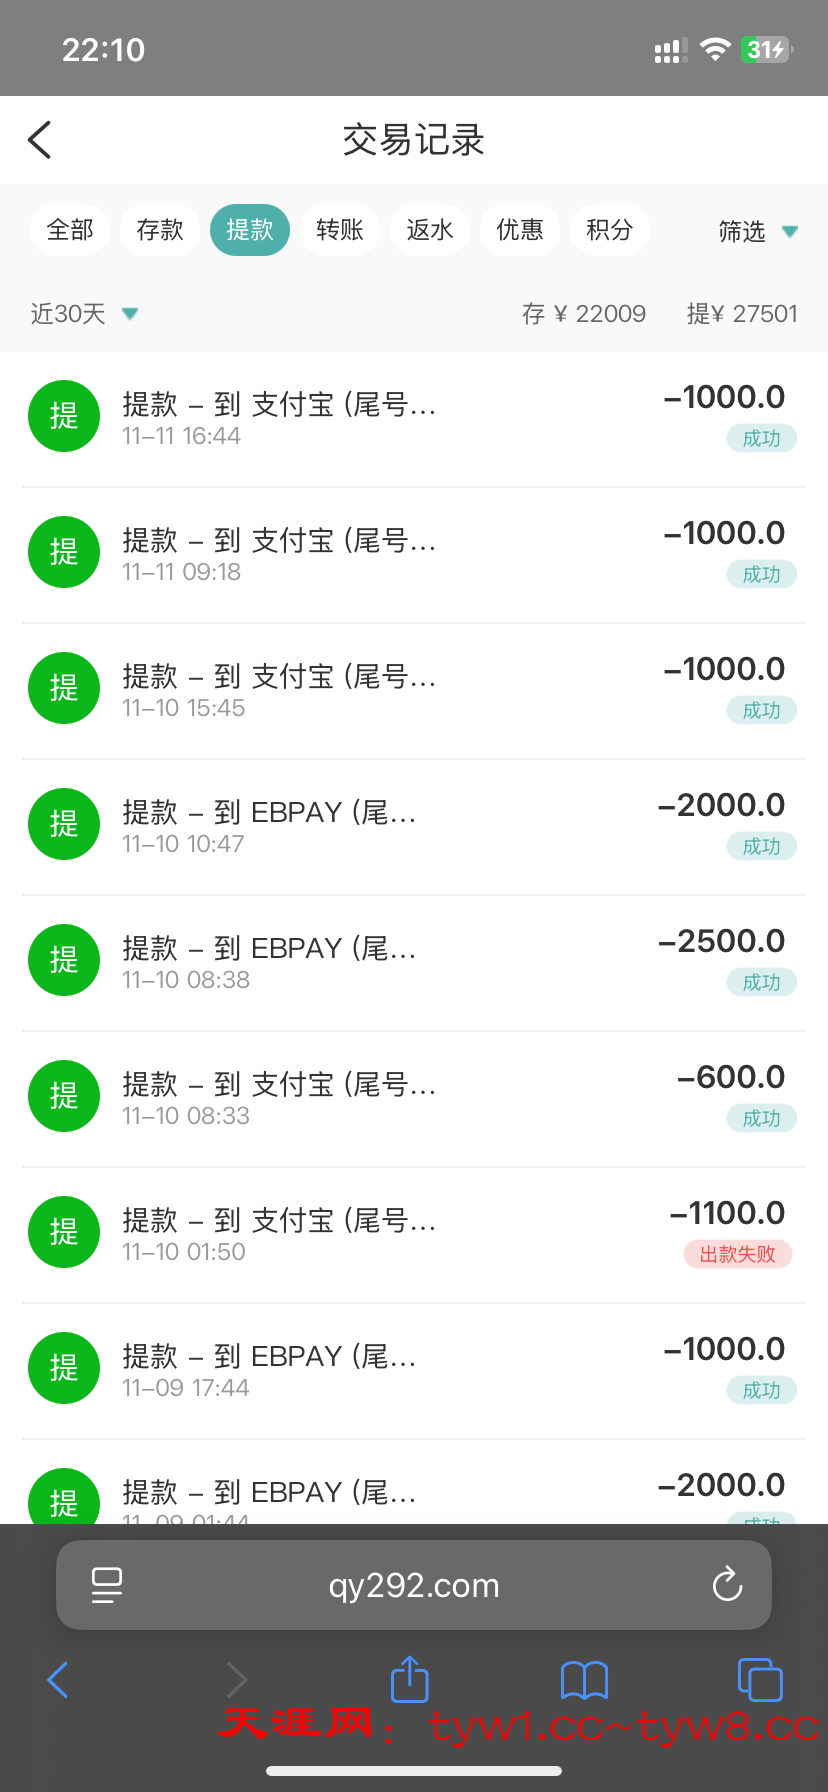Open the 优惠 promotions tab

click(x=520, y=230)
